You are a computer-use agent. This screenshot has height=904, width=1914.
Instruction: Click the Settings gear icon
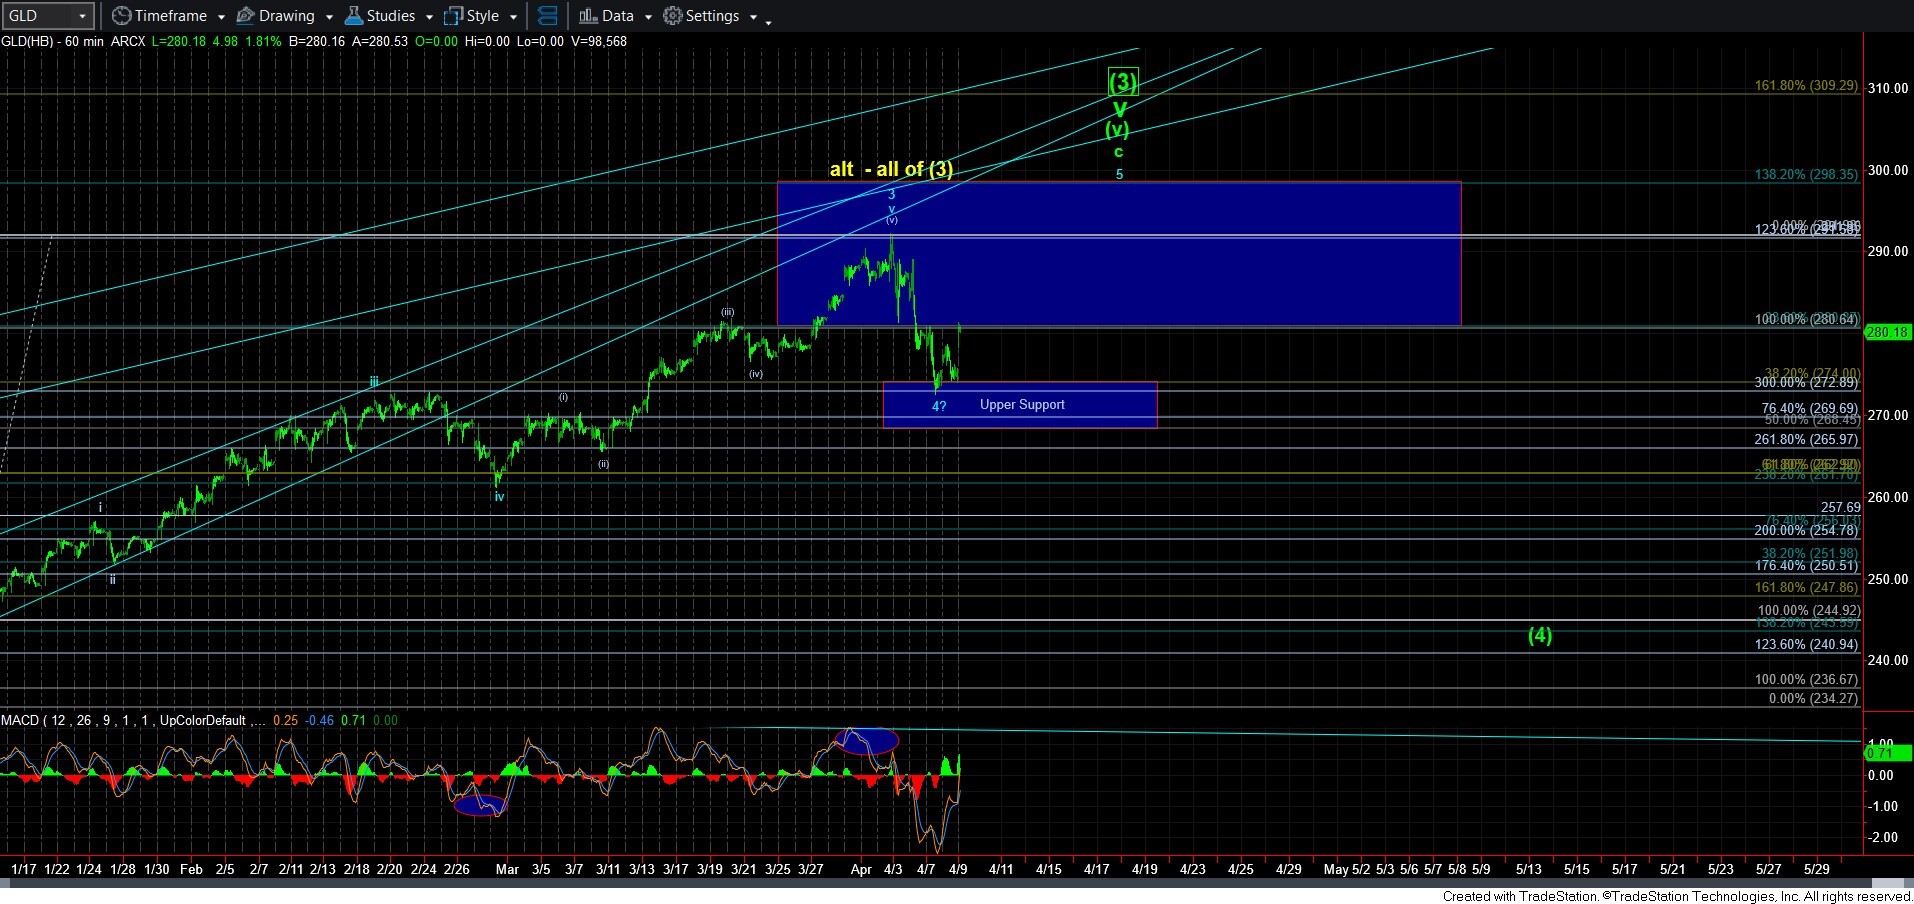click(673, 16)
